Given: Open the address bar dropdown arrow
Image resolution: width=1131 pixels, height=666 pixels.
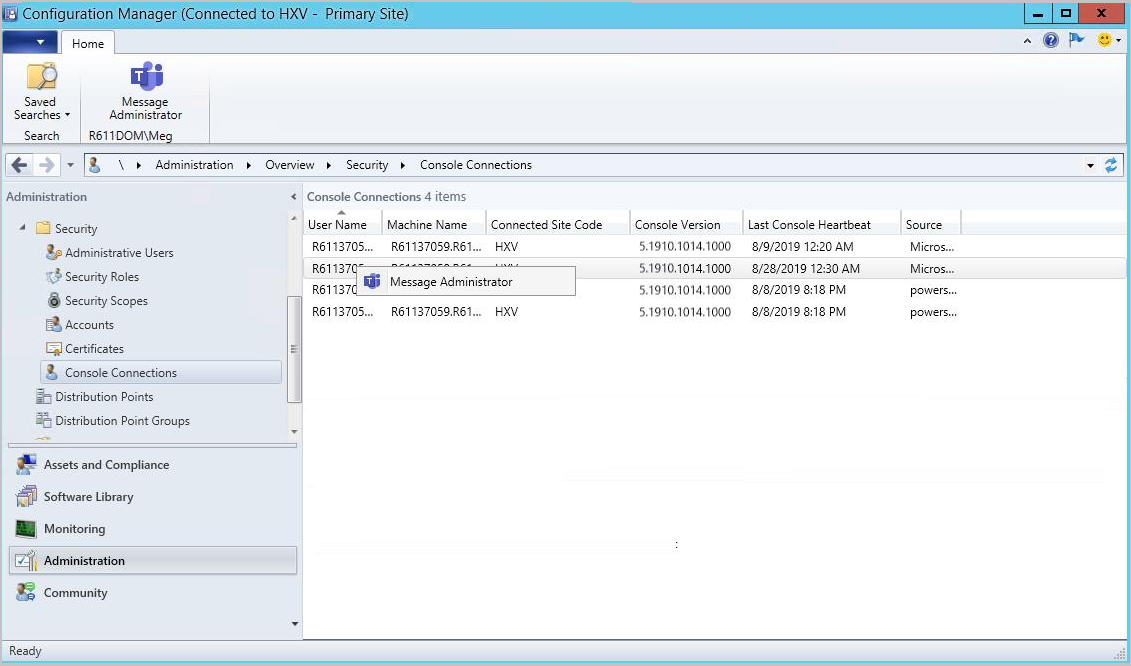Looking at the screenshot, I should (1091, 165).
